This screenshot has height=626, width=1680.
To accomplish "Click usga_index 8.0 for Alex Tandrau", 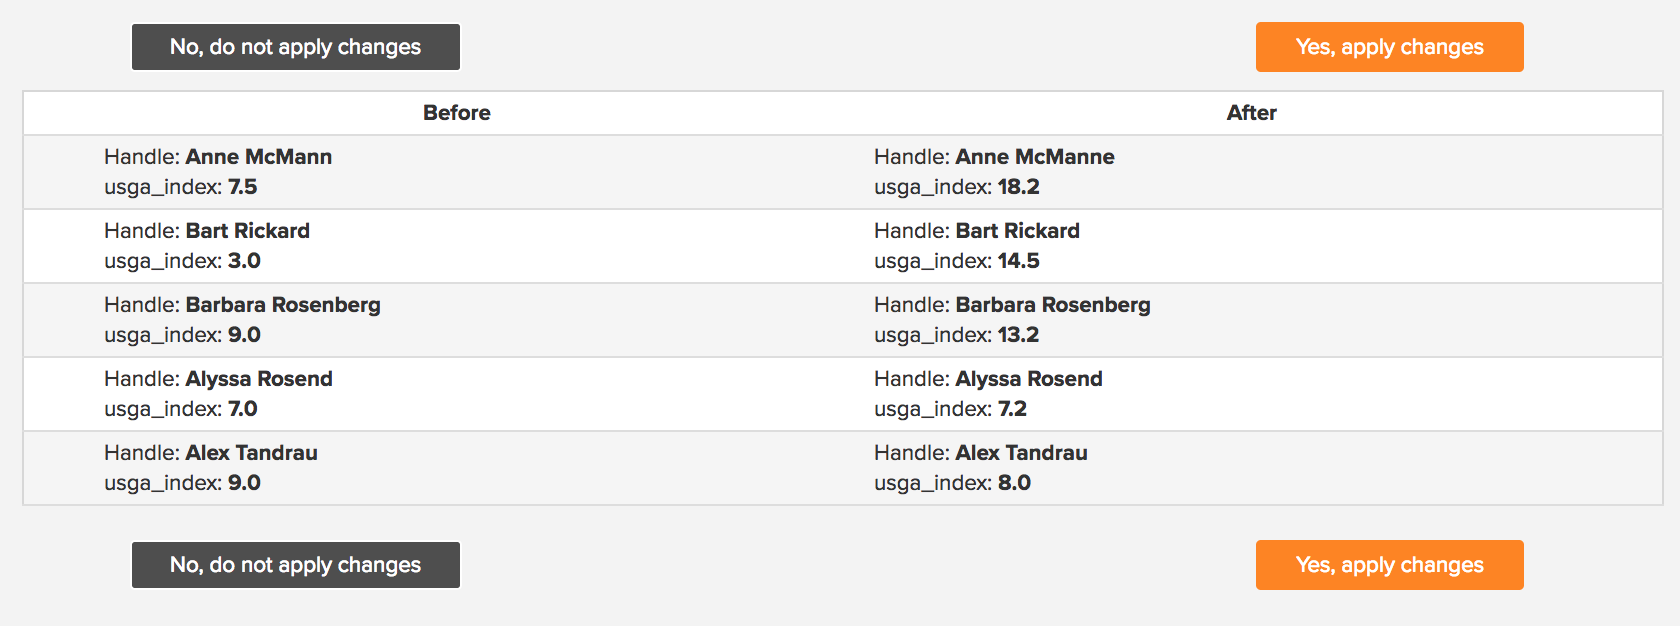I will [x=1015, y=483].
